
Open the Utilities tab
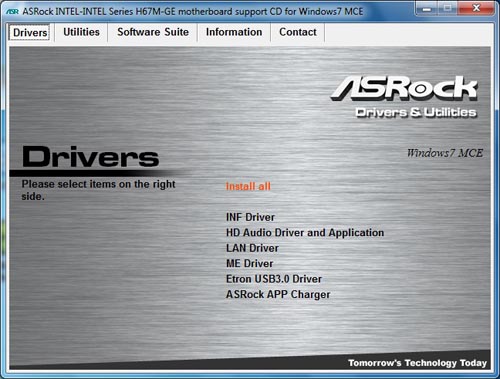pos(81,32)
